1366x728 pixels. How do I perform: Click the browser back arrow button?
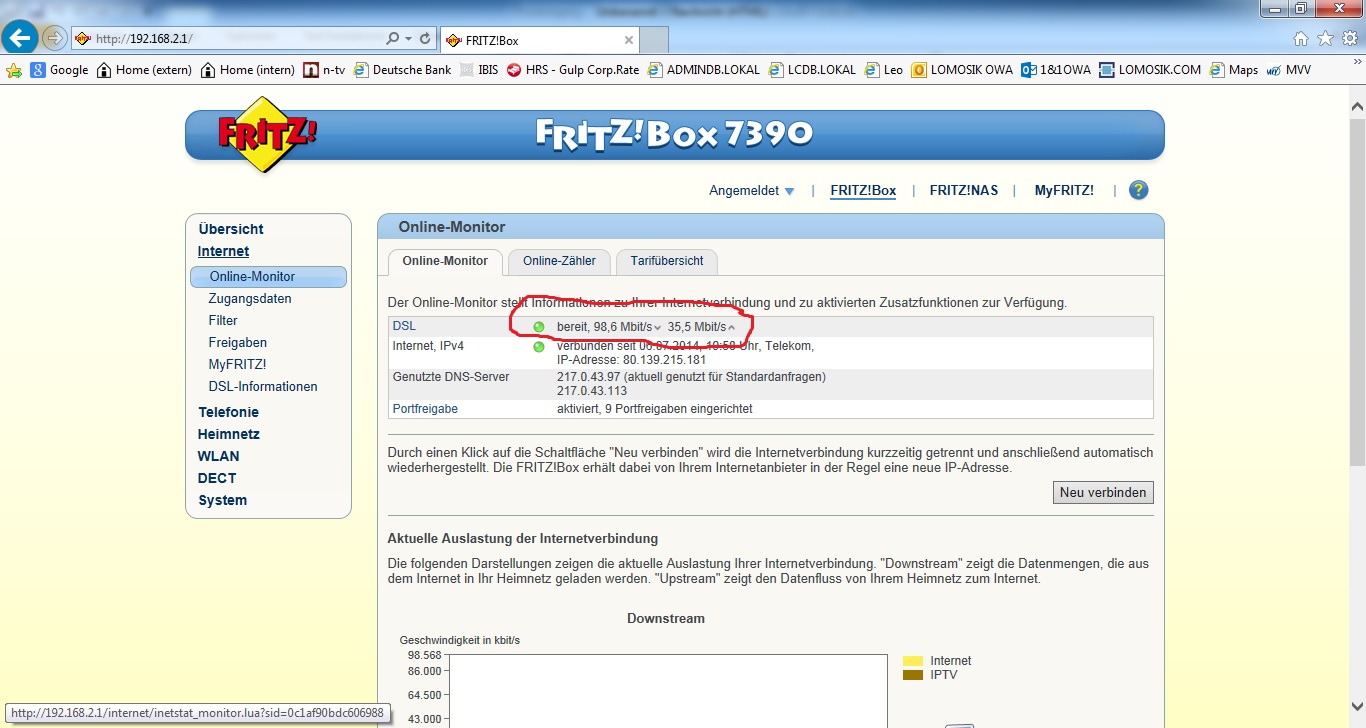pos(21,38)
